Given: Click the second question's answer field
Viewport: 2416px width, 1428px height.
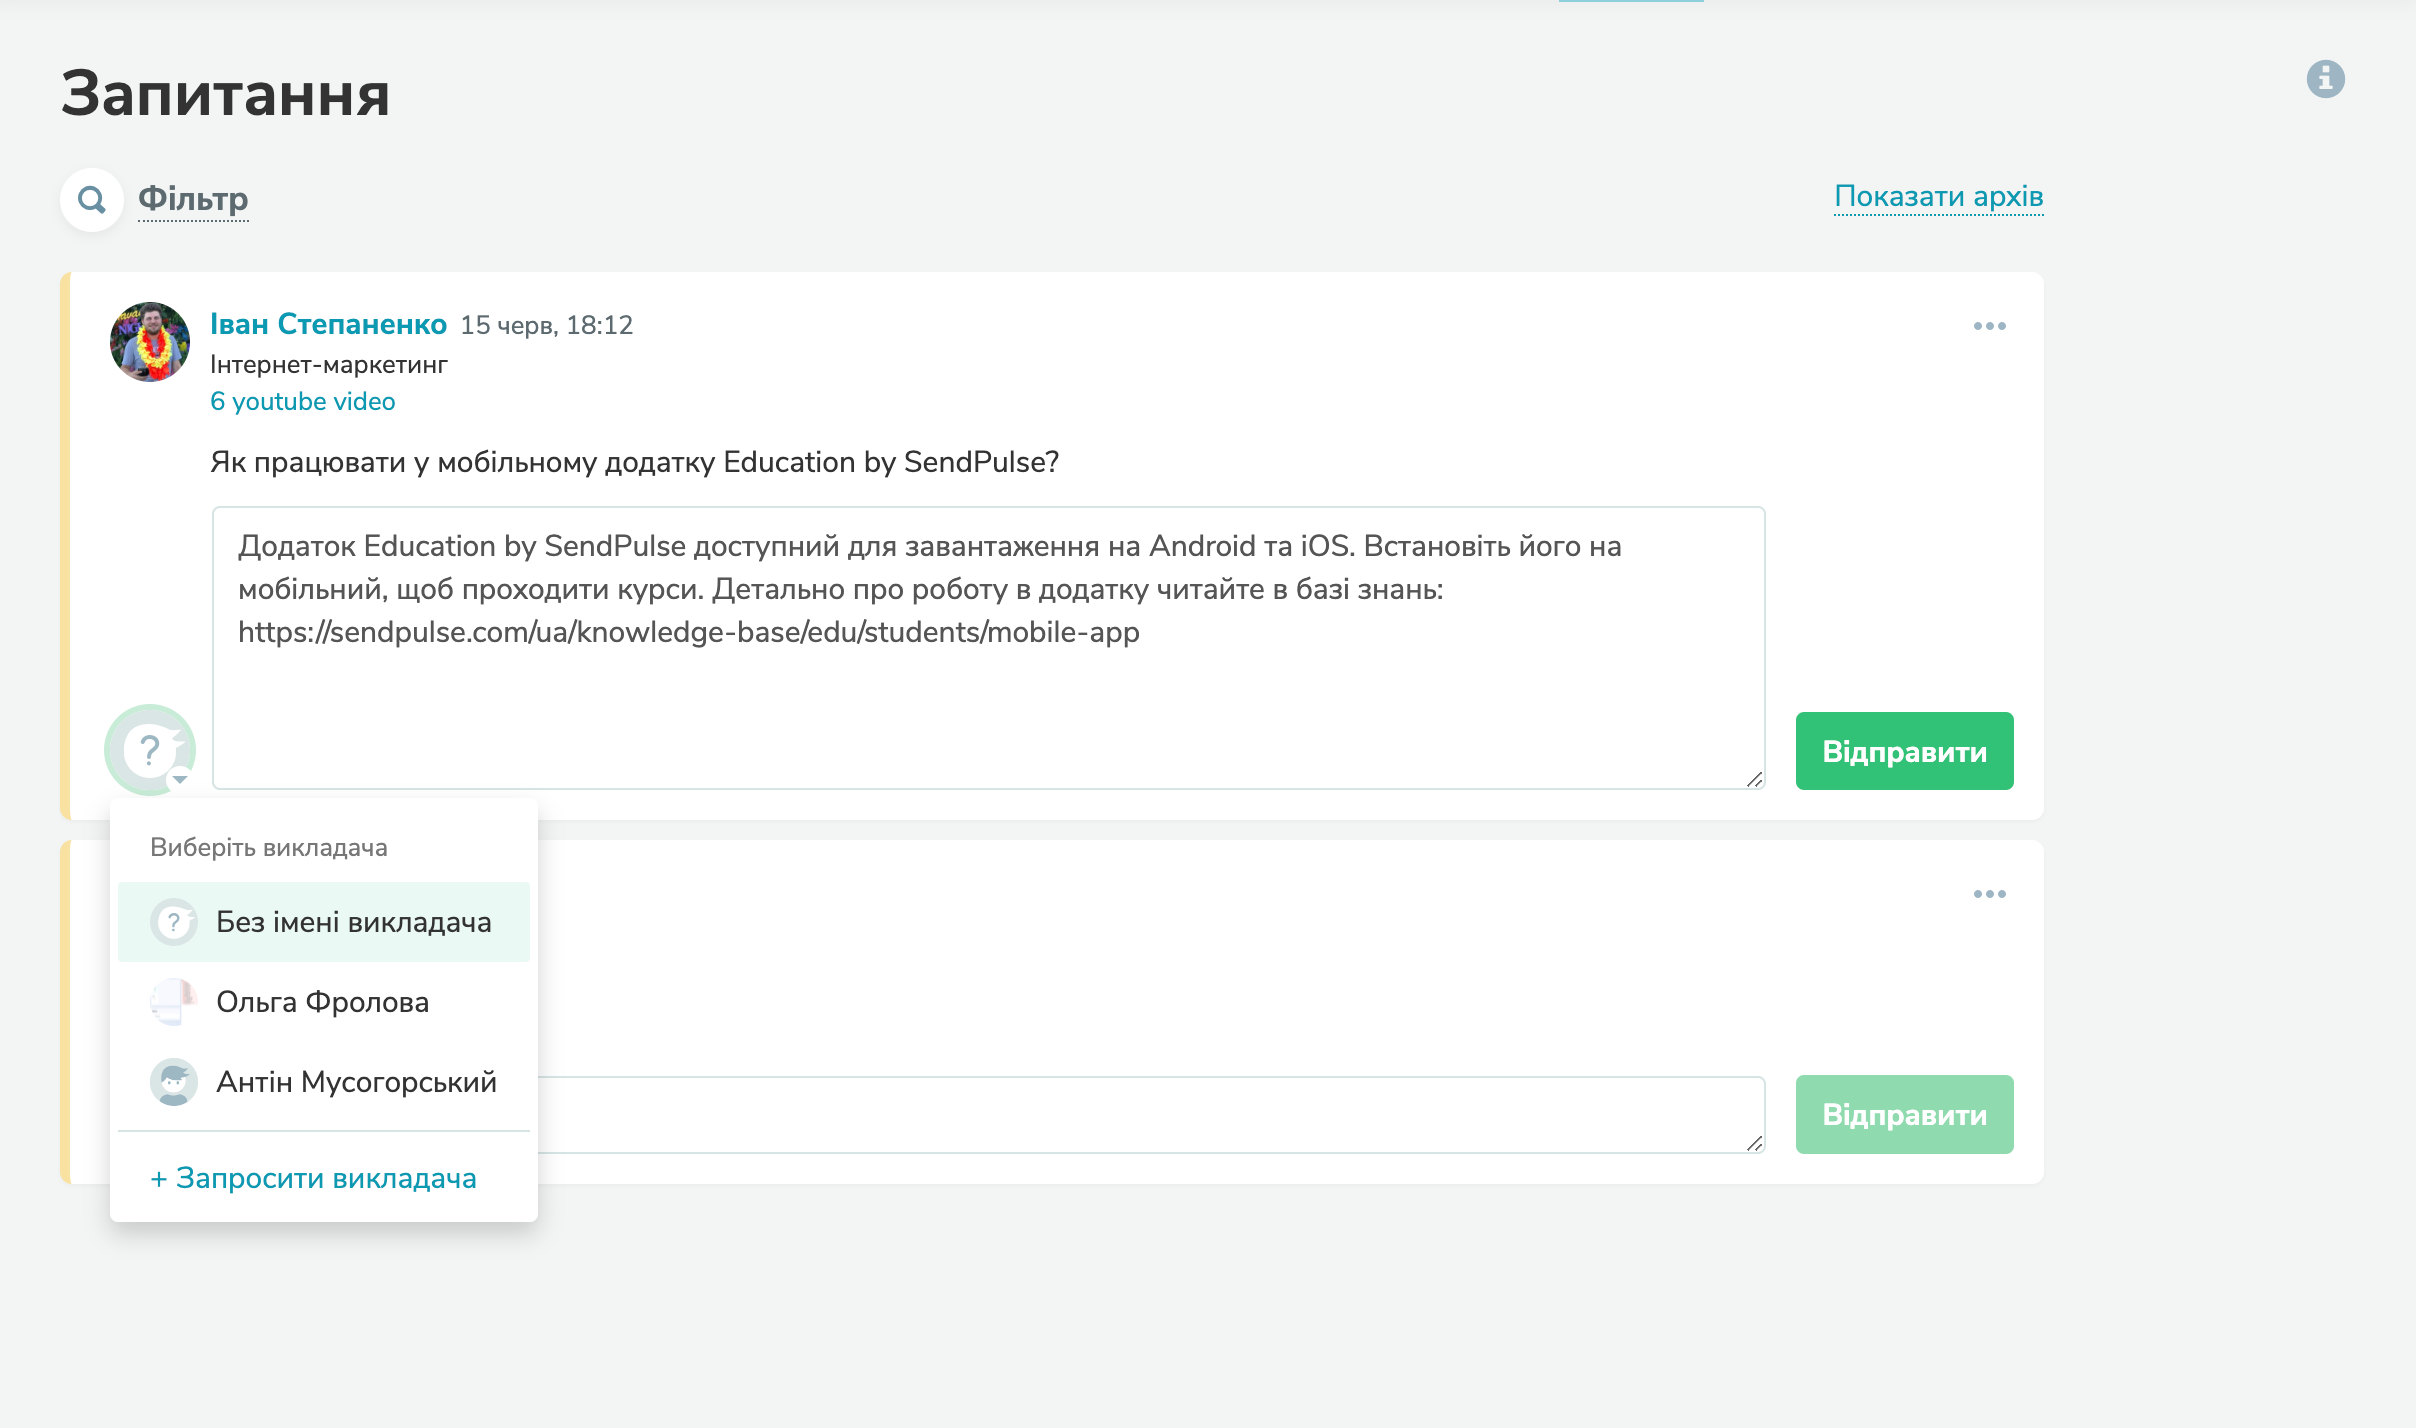Looking at the screenshot, I should (1150, 1114).
